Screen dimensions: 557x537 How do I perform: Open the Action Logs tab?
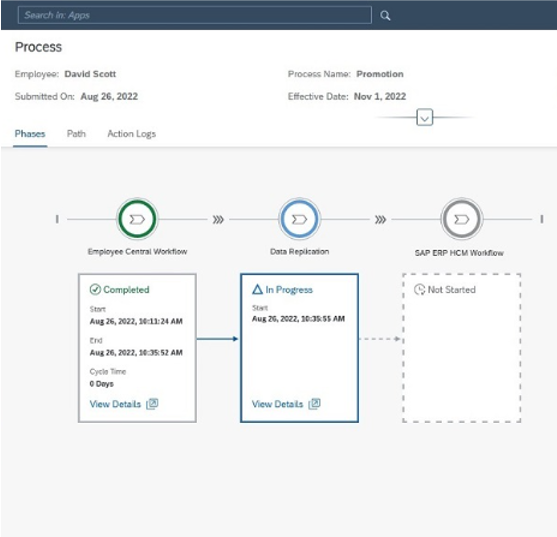132,134
